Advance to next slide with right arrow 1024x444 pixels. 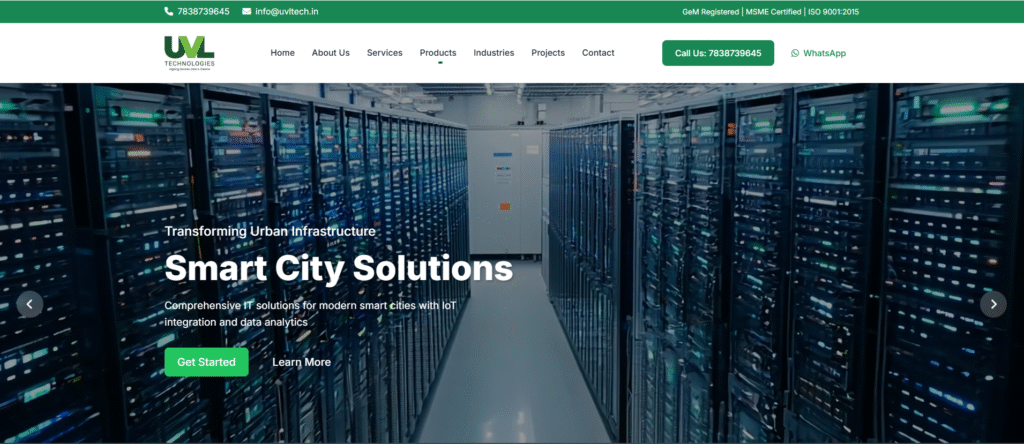point(993,304)
